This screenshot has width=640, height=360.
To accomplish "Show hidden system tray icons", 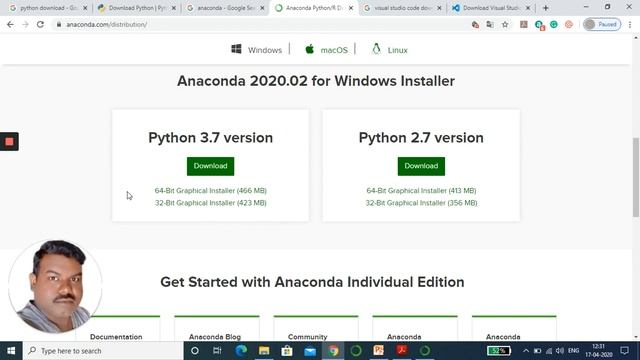I will (x=526, y=351).
